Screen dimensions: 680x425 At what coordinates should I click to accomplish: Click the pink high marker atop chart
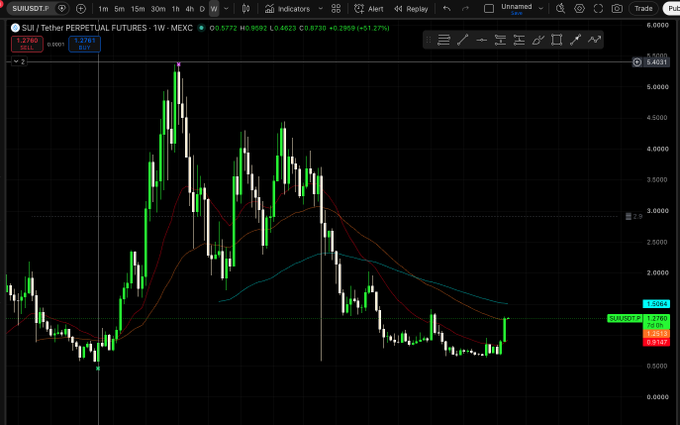coord(178,64)
